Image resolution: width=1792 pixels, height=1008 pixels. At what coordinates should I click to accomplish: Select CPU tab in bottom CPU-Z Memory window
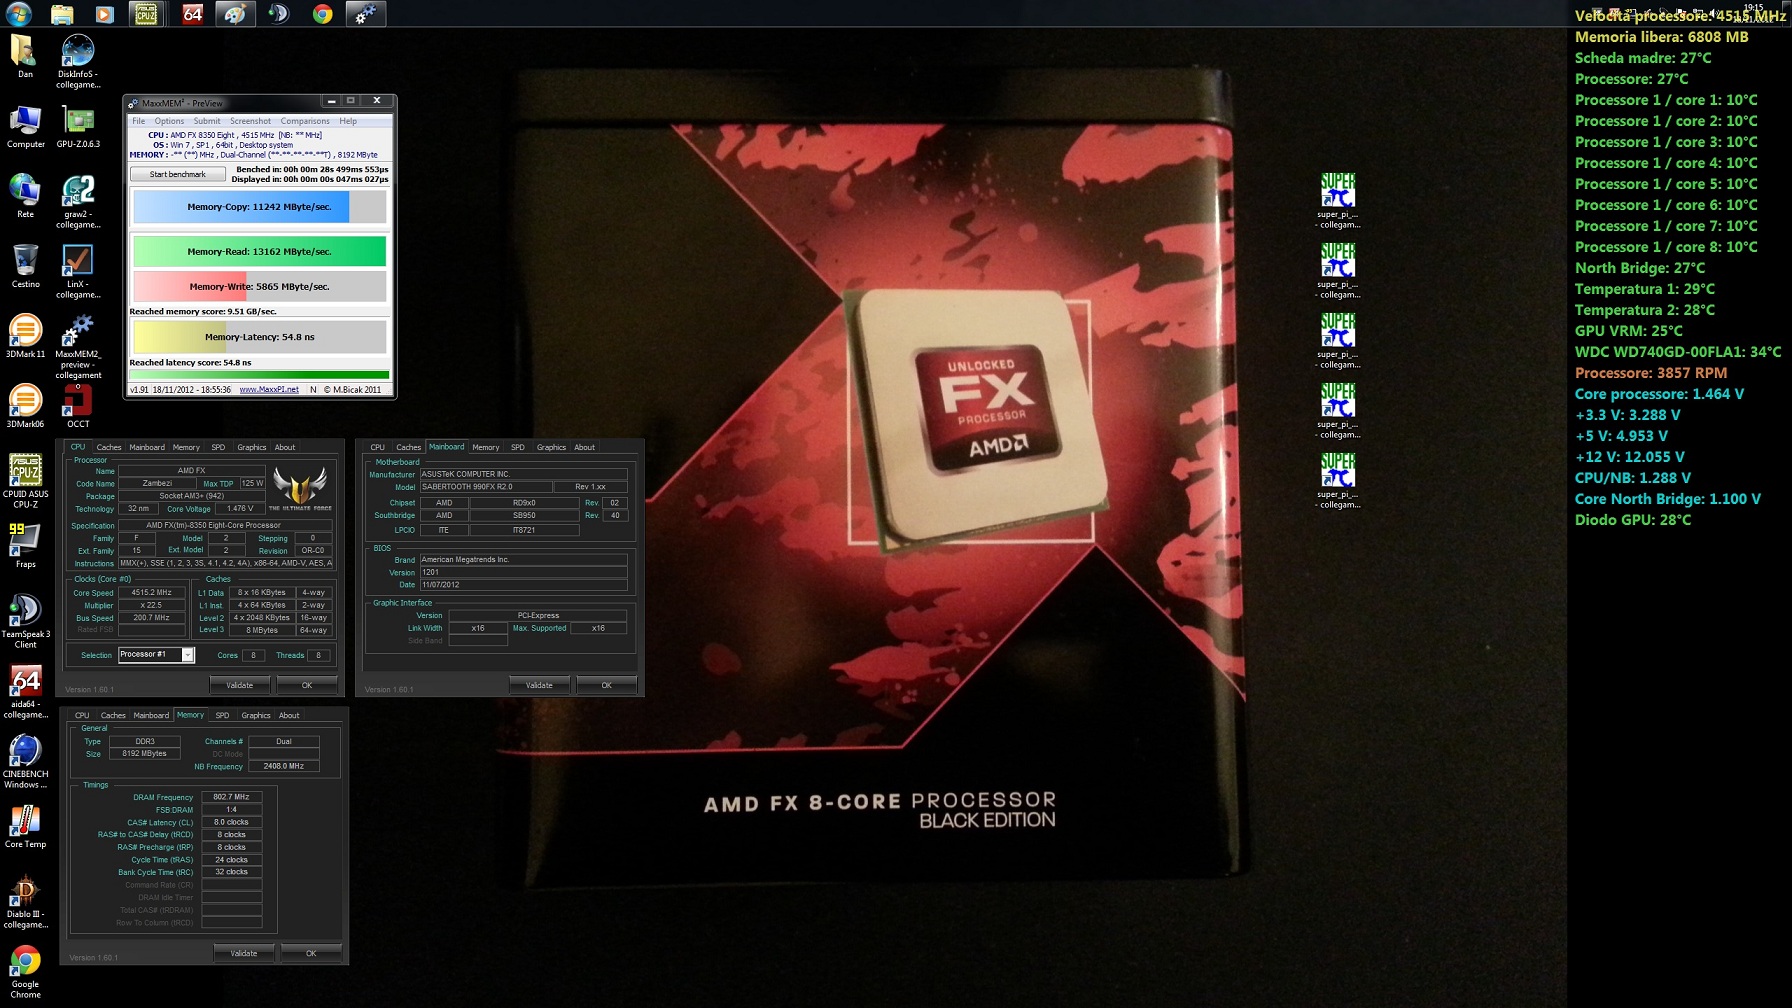tap(82, 715)
